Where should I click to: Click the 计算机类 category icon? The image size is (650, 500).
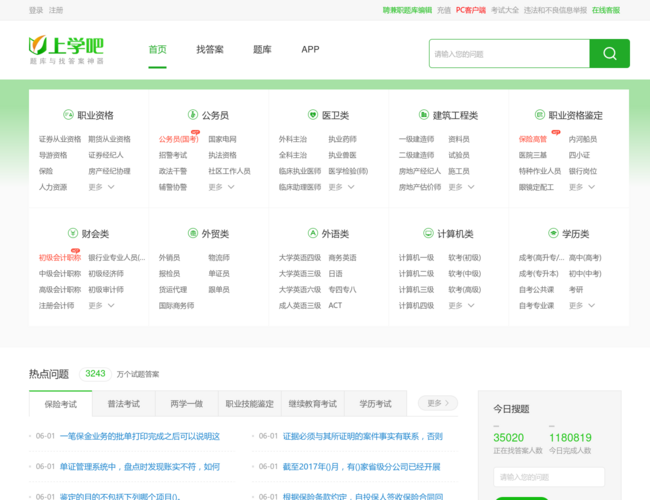point(428,233)
